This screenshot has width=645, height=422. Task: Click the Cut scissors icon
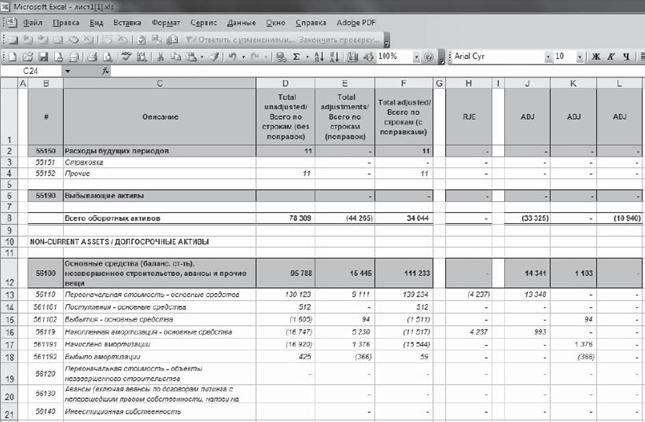click(x=161, y=57)
